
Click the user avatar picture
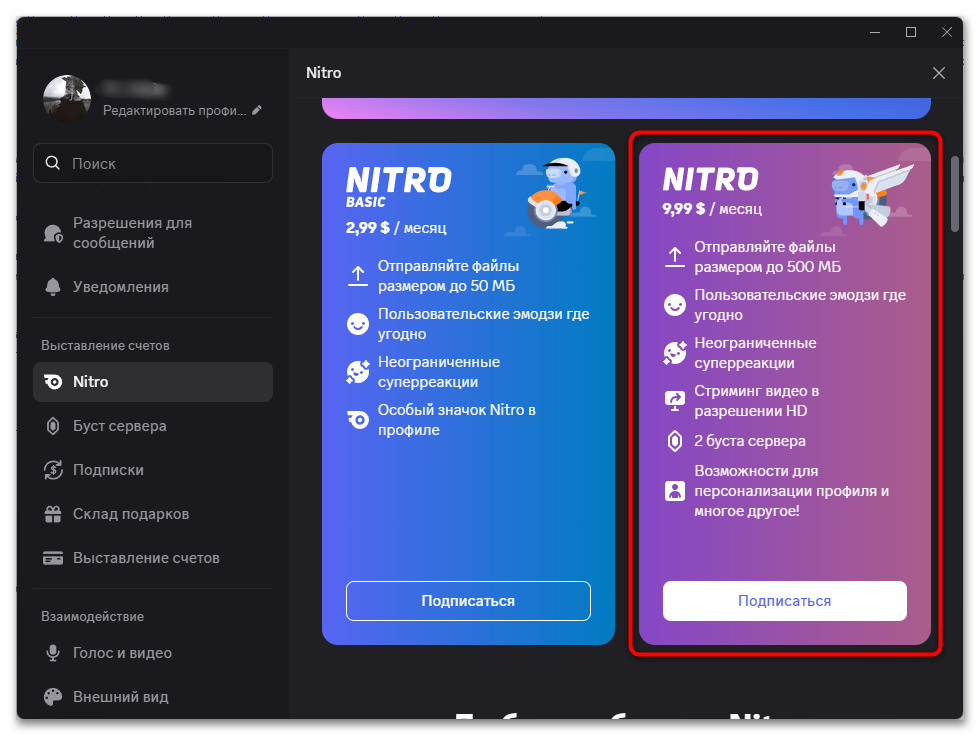point(67,99)
